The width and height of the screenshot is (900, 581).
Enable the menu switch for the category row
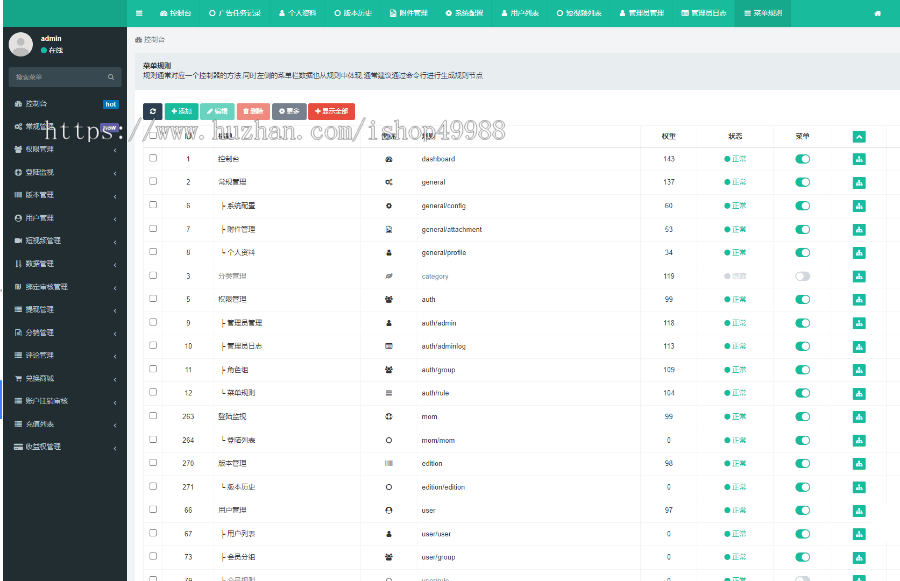(802, 276)
